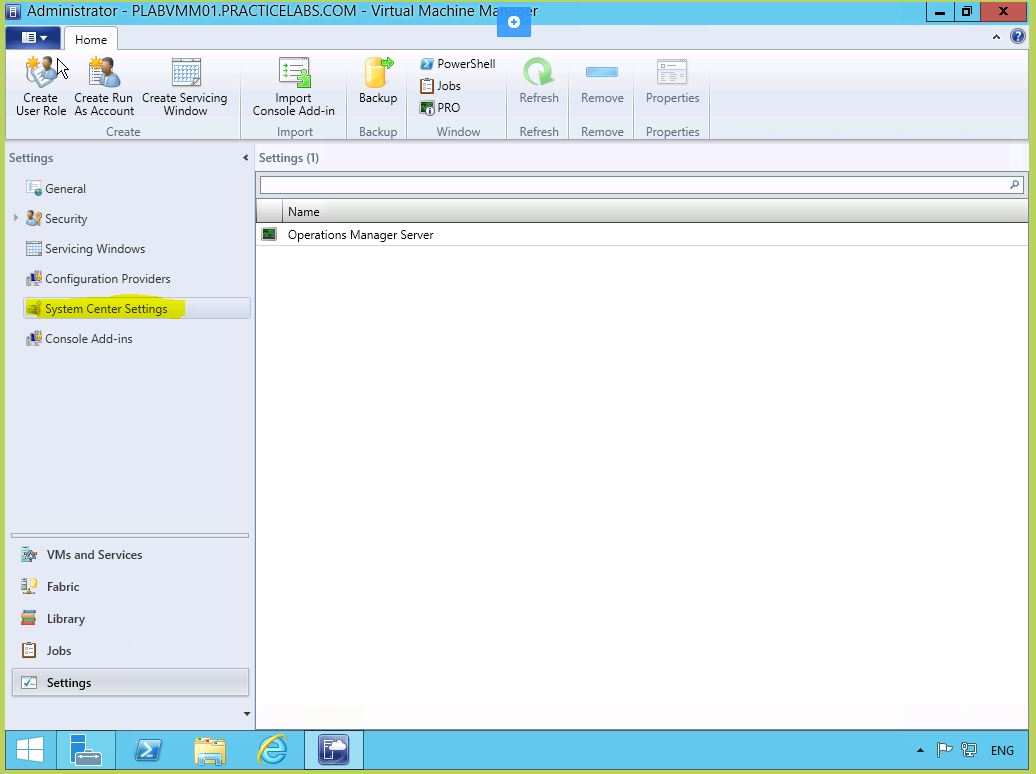Viewport: 1036px width, 774px height.
Task: Open the Settings workspace
Action: (130, 682)
